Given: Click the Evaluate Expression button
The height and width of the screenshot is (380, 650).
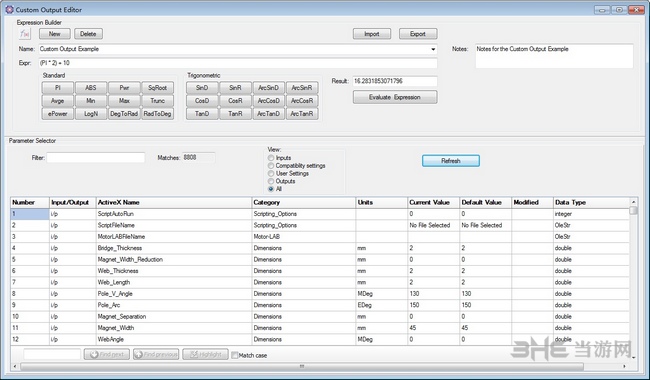Looking at the screenshot, I should pos(395,97).
